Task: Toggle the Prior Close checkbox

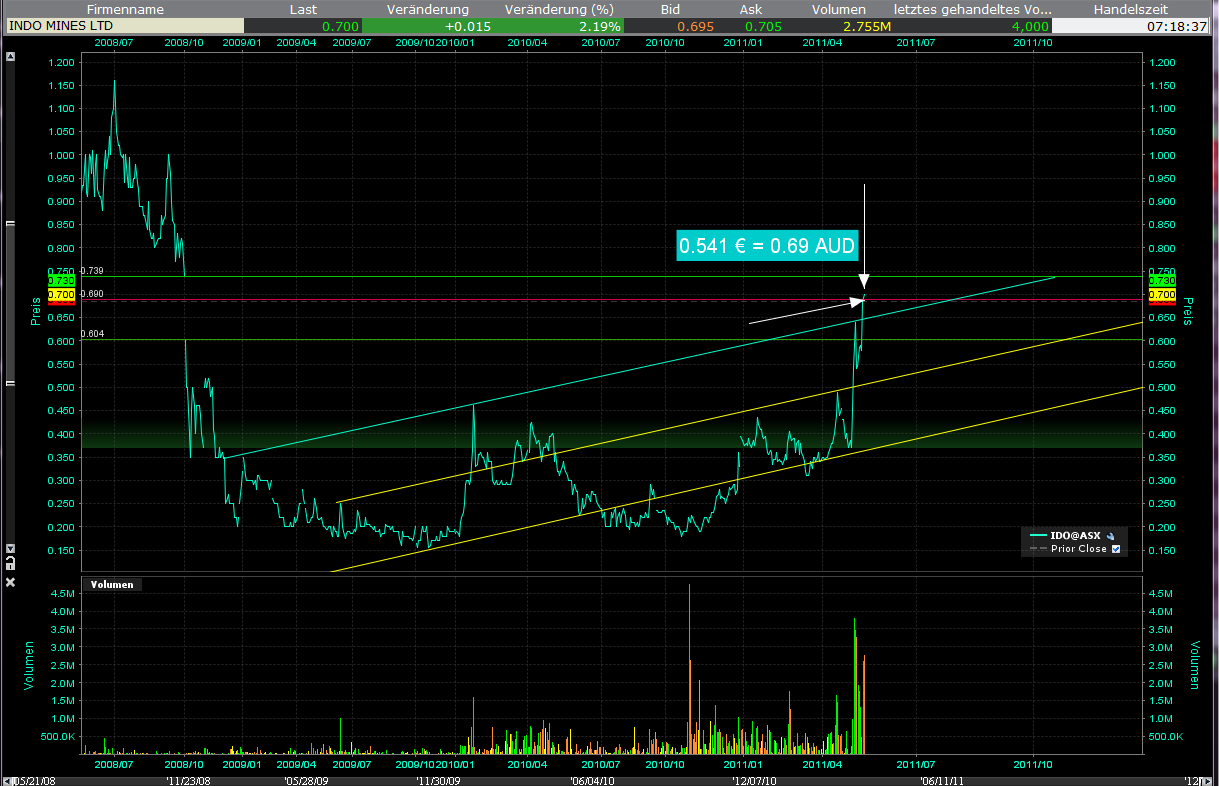Action: (x=1116, y=549)
